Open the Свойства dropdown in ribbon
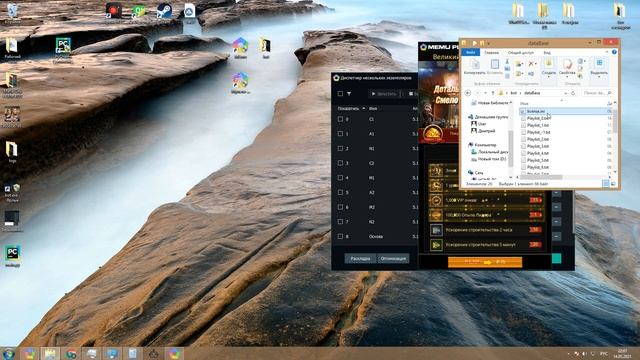This screenshot has width=640, height=360. (567, 74)
